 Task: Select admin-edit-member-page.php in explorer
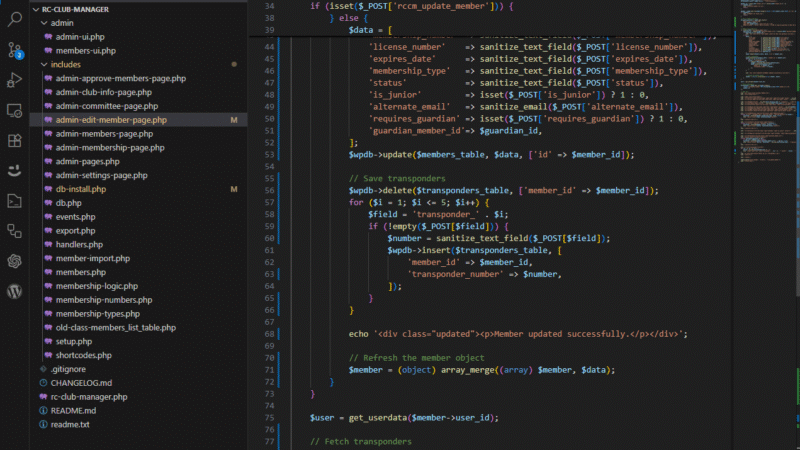[x=138, y=120]
